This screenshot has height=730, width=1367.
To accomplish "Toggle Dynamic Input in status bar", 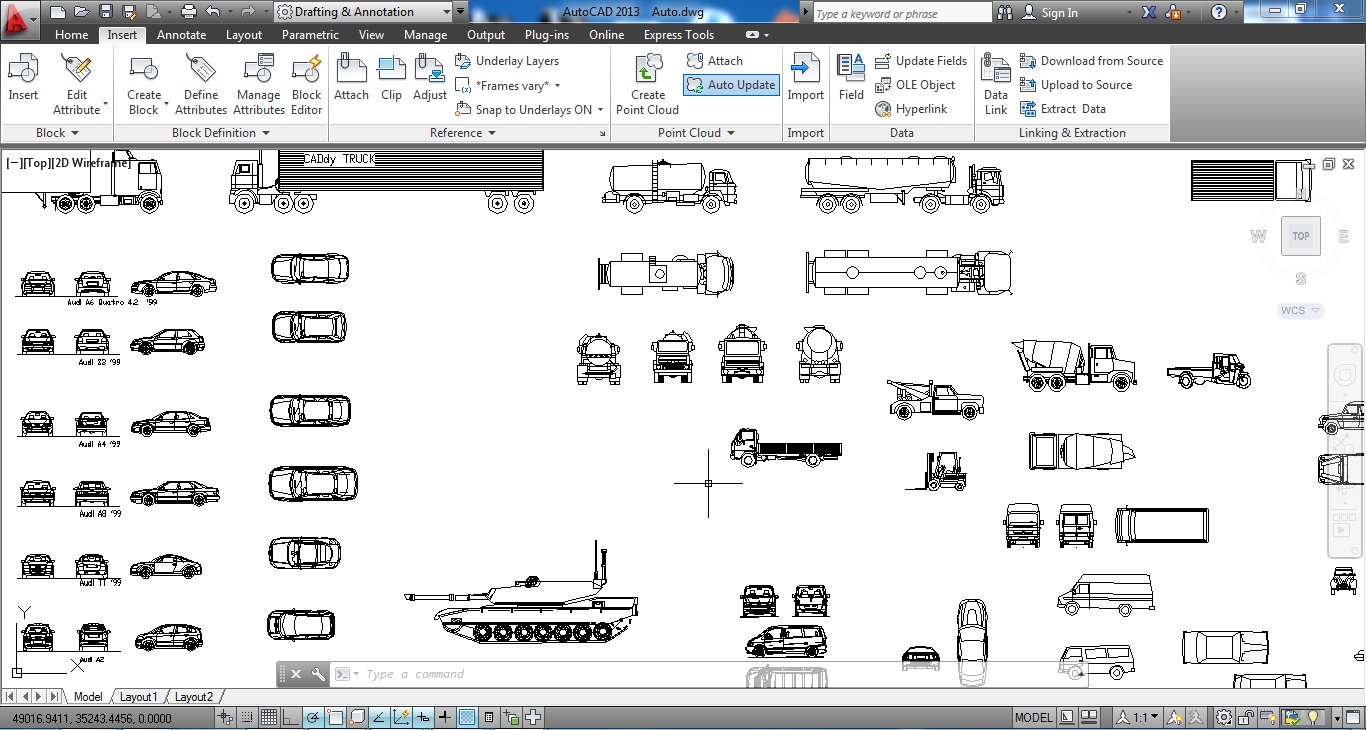I will point(423,717).
